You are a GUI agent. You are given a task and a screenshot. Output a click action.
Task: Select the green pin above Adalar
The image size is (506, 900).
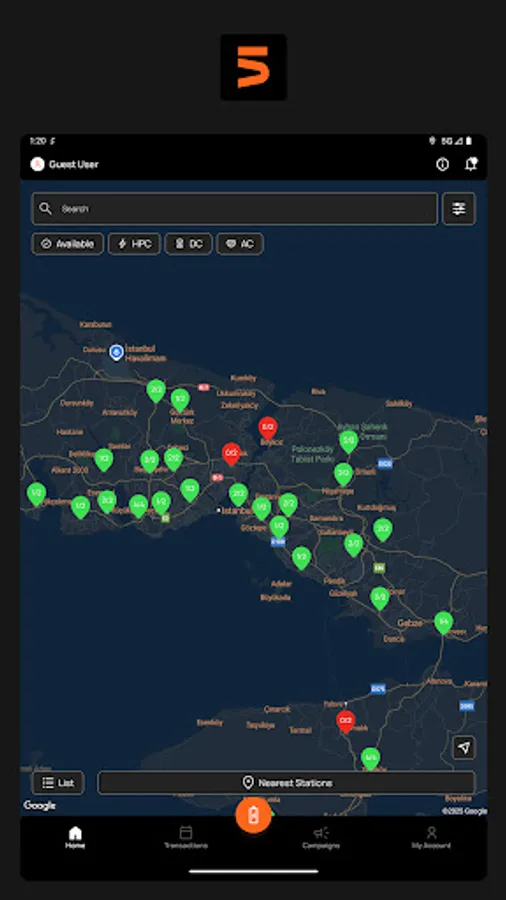[x=301, y=558]
